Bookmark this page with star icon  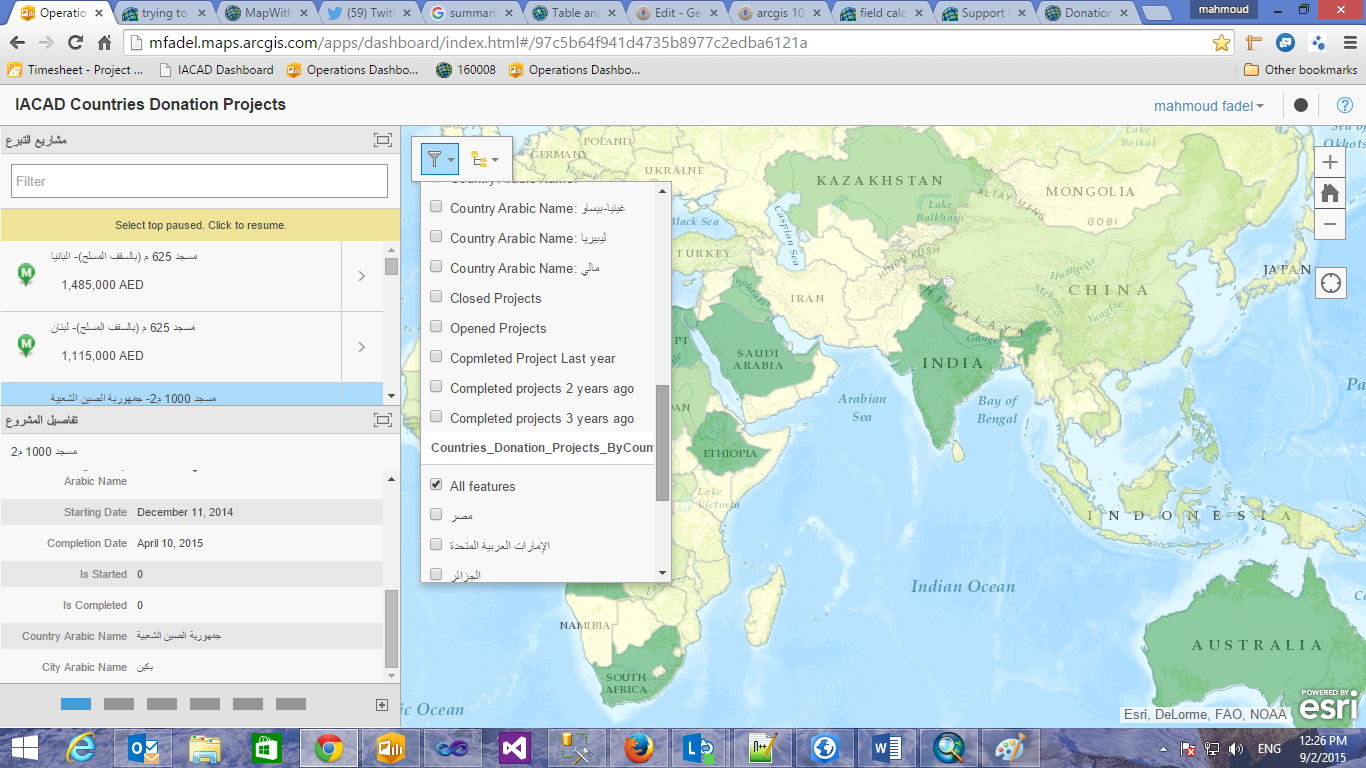[x=1221, y=43]
